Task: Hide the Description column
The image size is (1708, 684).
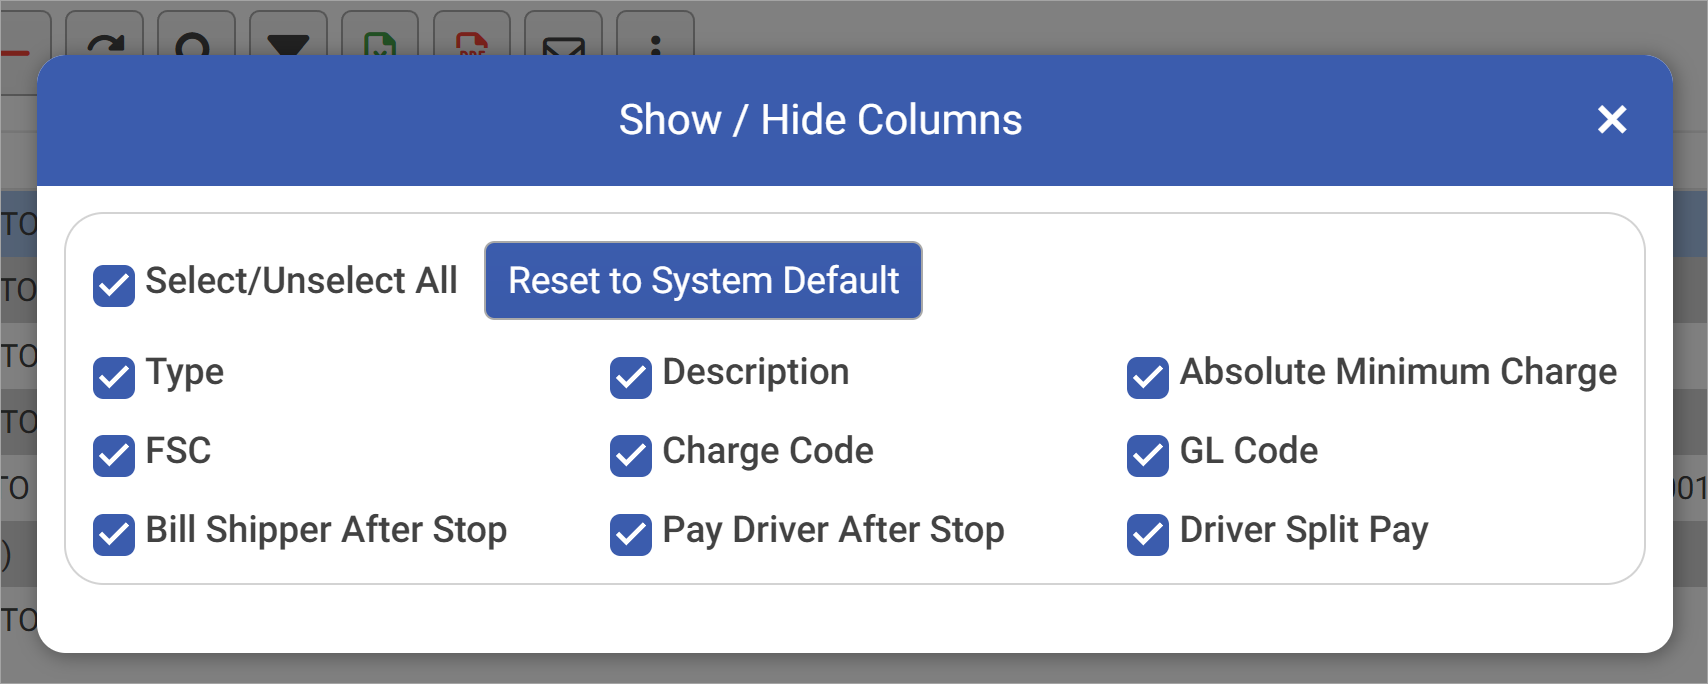Action: pyautogui.click(x=631, y=377)
